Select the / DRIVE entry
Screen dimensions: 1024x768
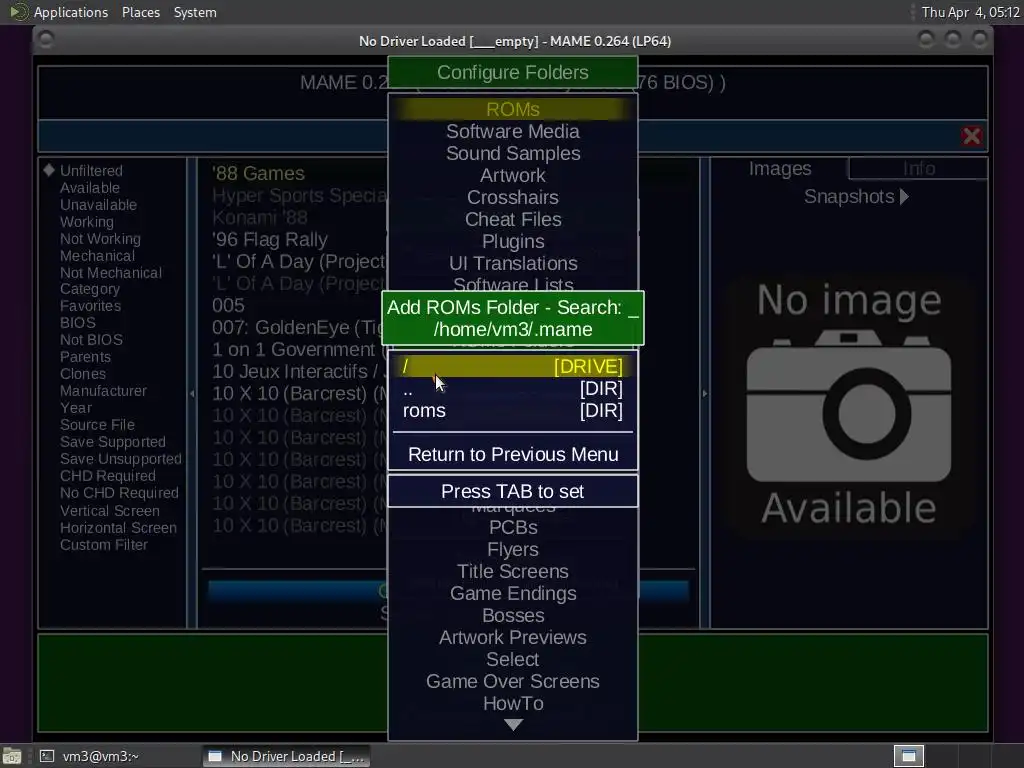[513, 366]
